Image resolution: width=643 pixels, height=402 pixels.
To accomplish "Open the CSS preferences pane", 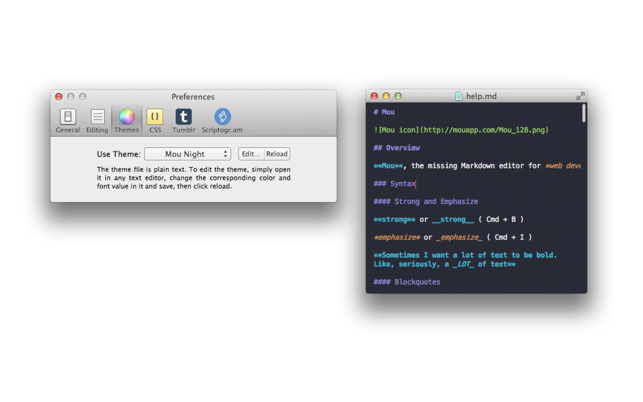I will point(155,121).
